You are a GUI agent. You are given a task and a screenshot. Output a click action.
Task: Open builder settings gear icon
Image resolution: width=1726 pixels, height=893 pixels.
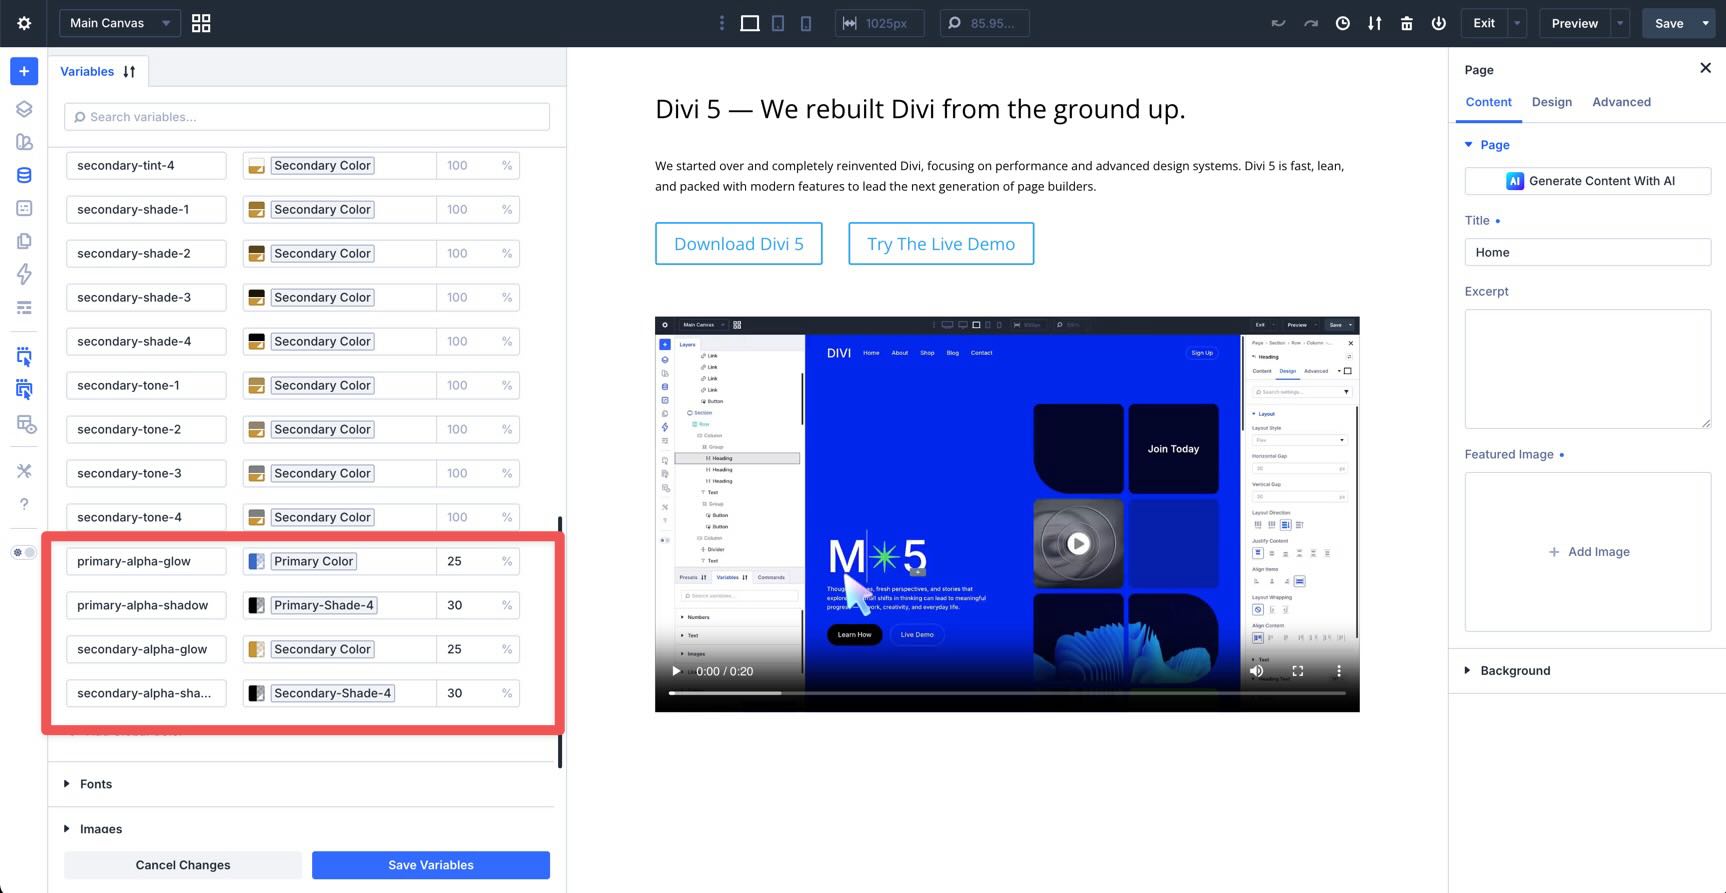[x=24, y=23]
